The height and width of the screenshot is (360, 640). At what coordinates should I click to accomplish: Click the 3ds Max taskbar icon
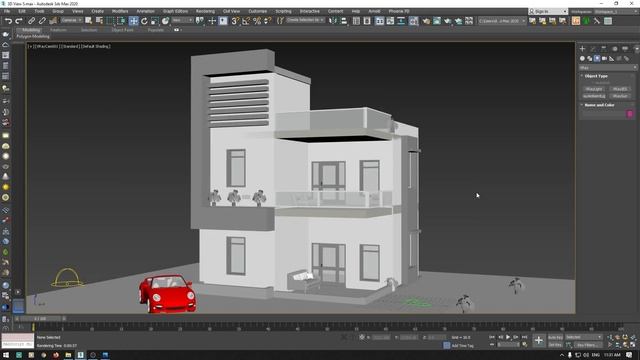[x=80, y=355]
